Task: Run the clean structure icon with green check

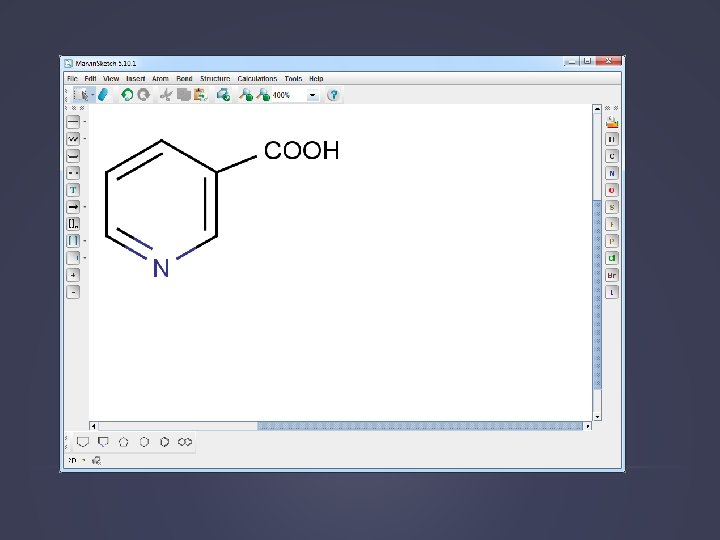Action: (224, 95)
